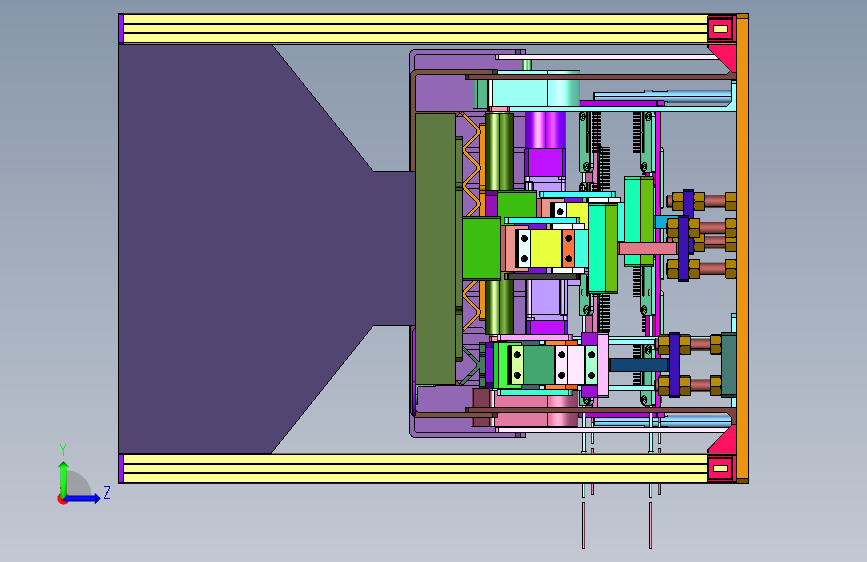This screenshot has width=867, height=562.
Task: Select the dark blue horizontal rod
Action: tap(639, 365)
